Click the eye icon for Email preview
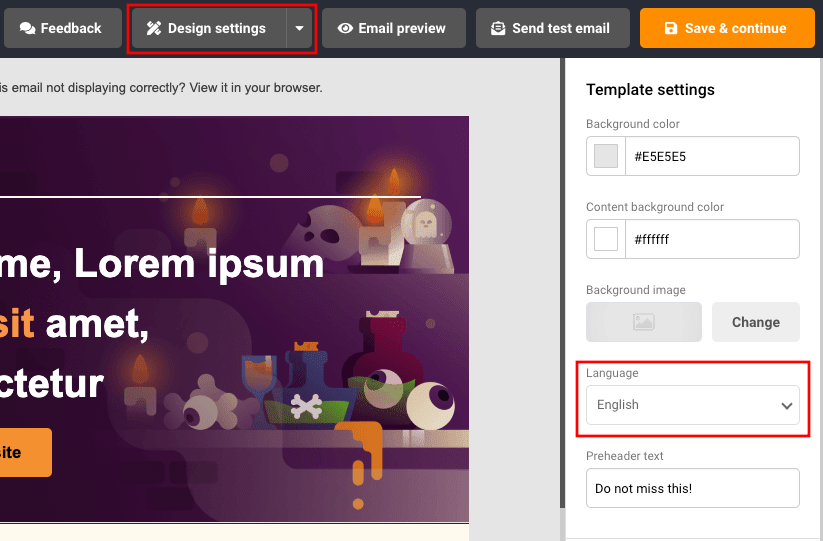 345,28
